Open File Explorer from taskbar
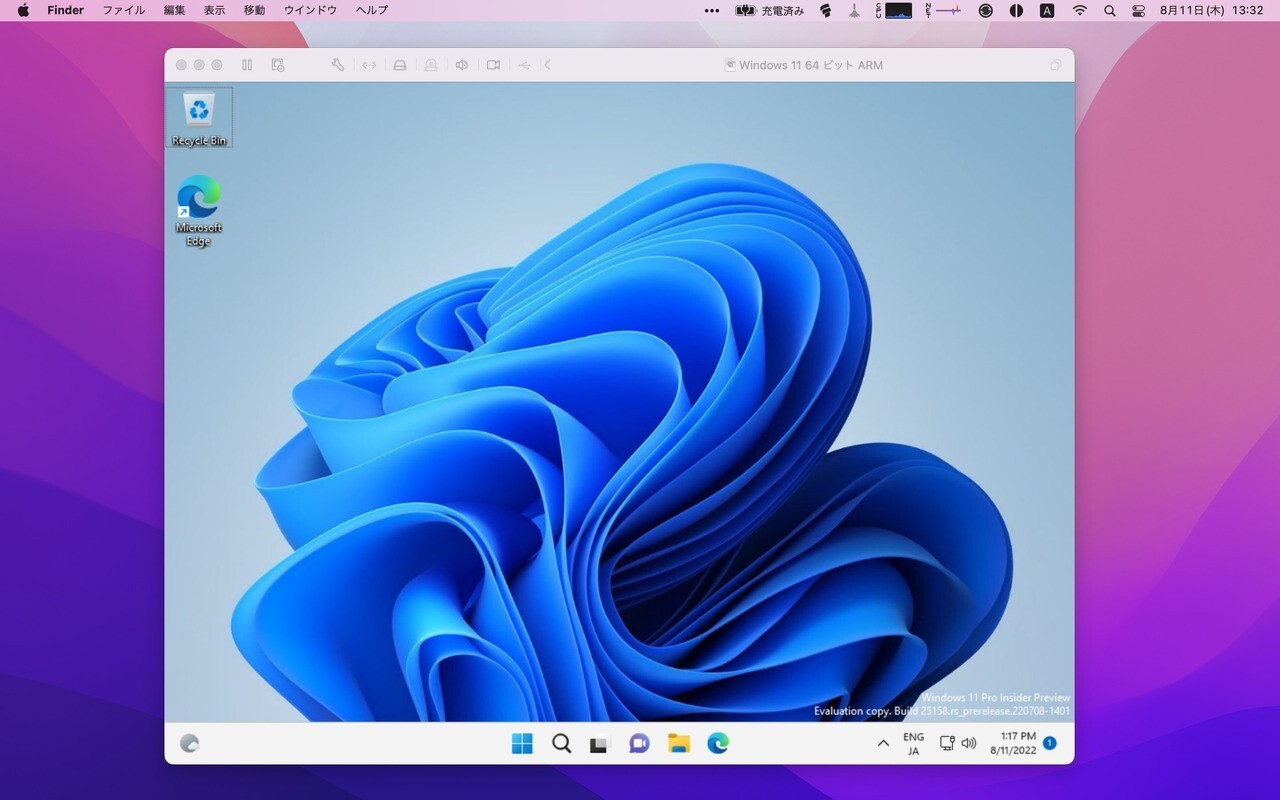Image resolution: width=1280 pixels, height=800 pixels. point(679,743)
